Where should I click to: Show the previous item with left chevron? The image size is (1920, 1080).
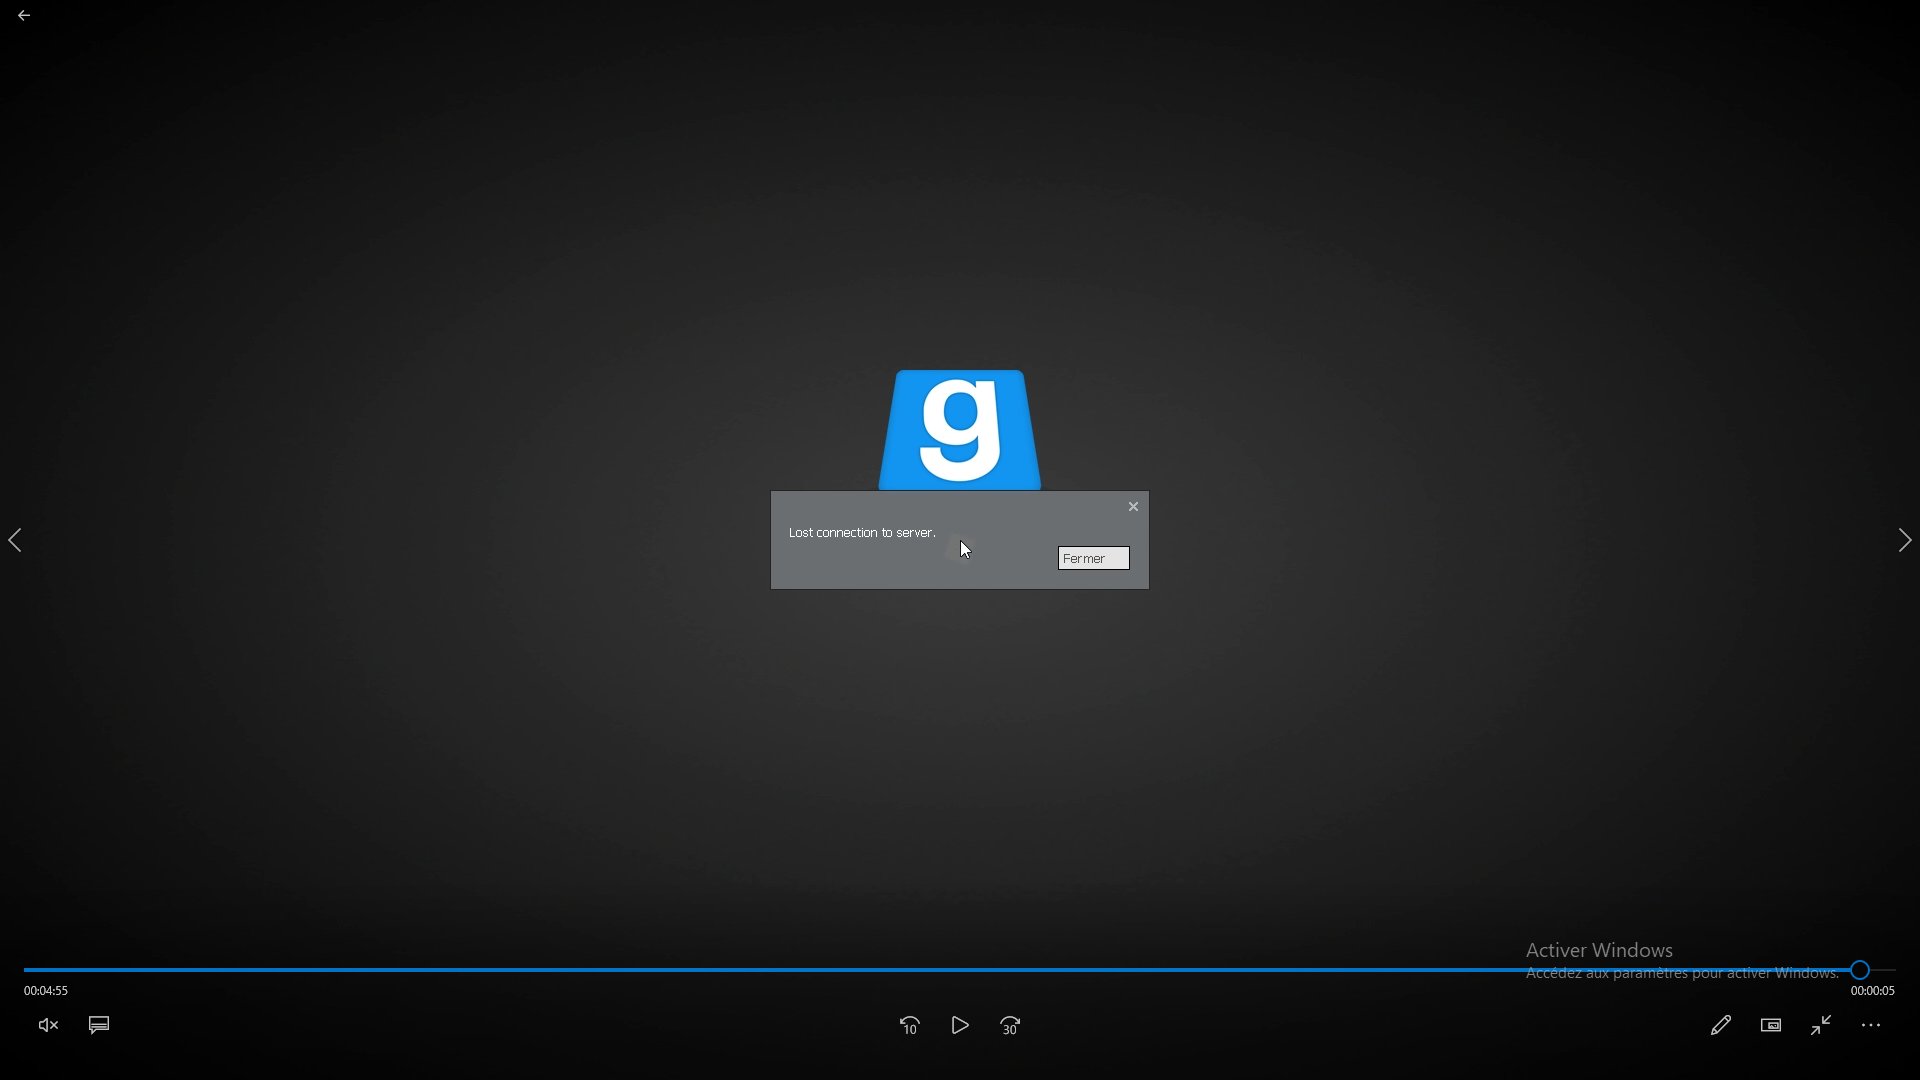(15, 541)
